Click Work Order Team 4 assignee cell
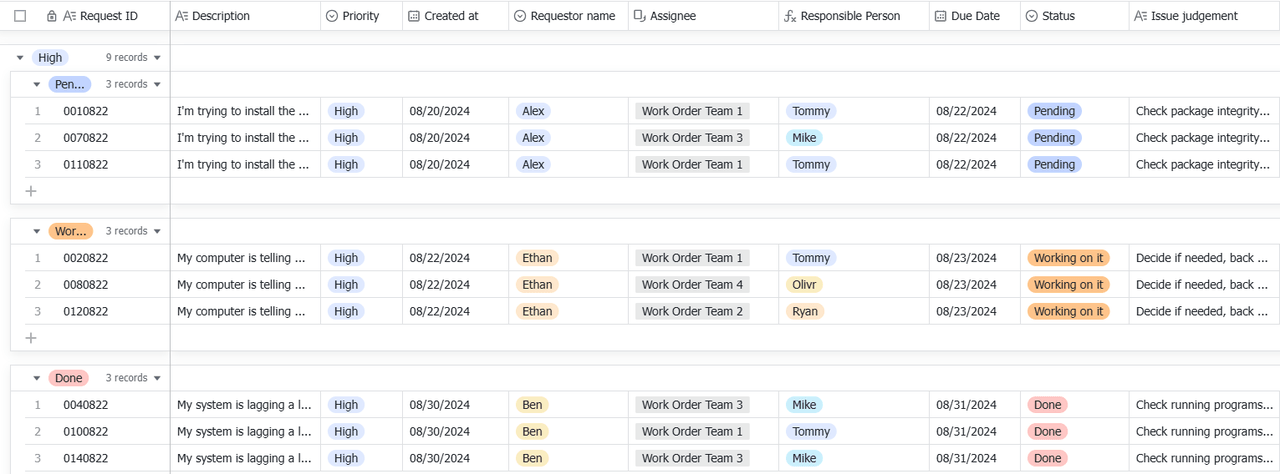This screenshot has width=1280, height=474. pyautogui.click(x=692, y=284)
